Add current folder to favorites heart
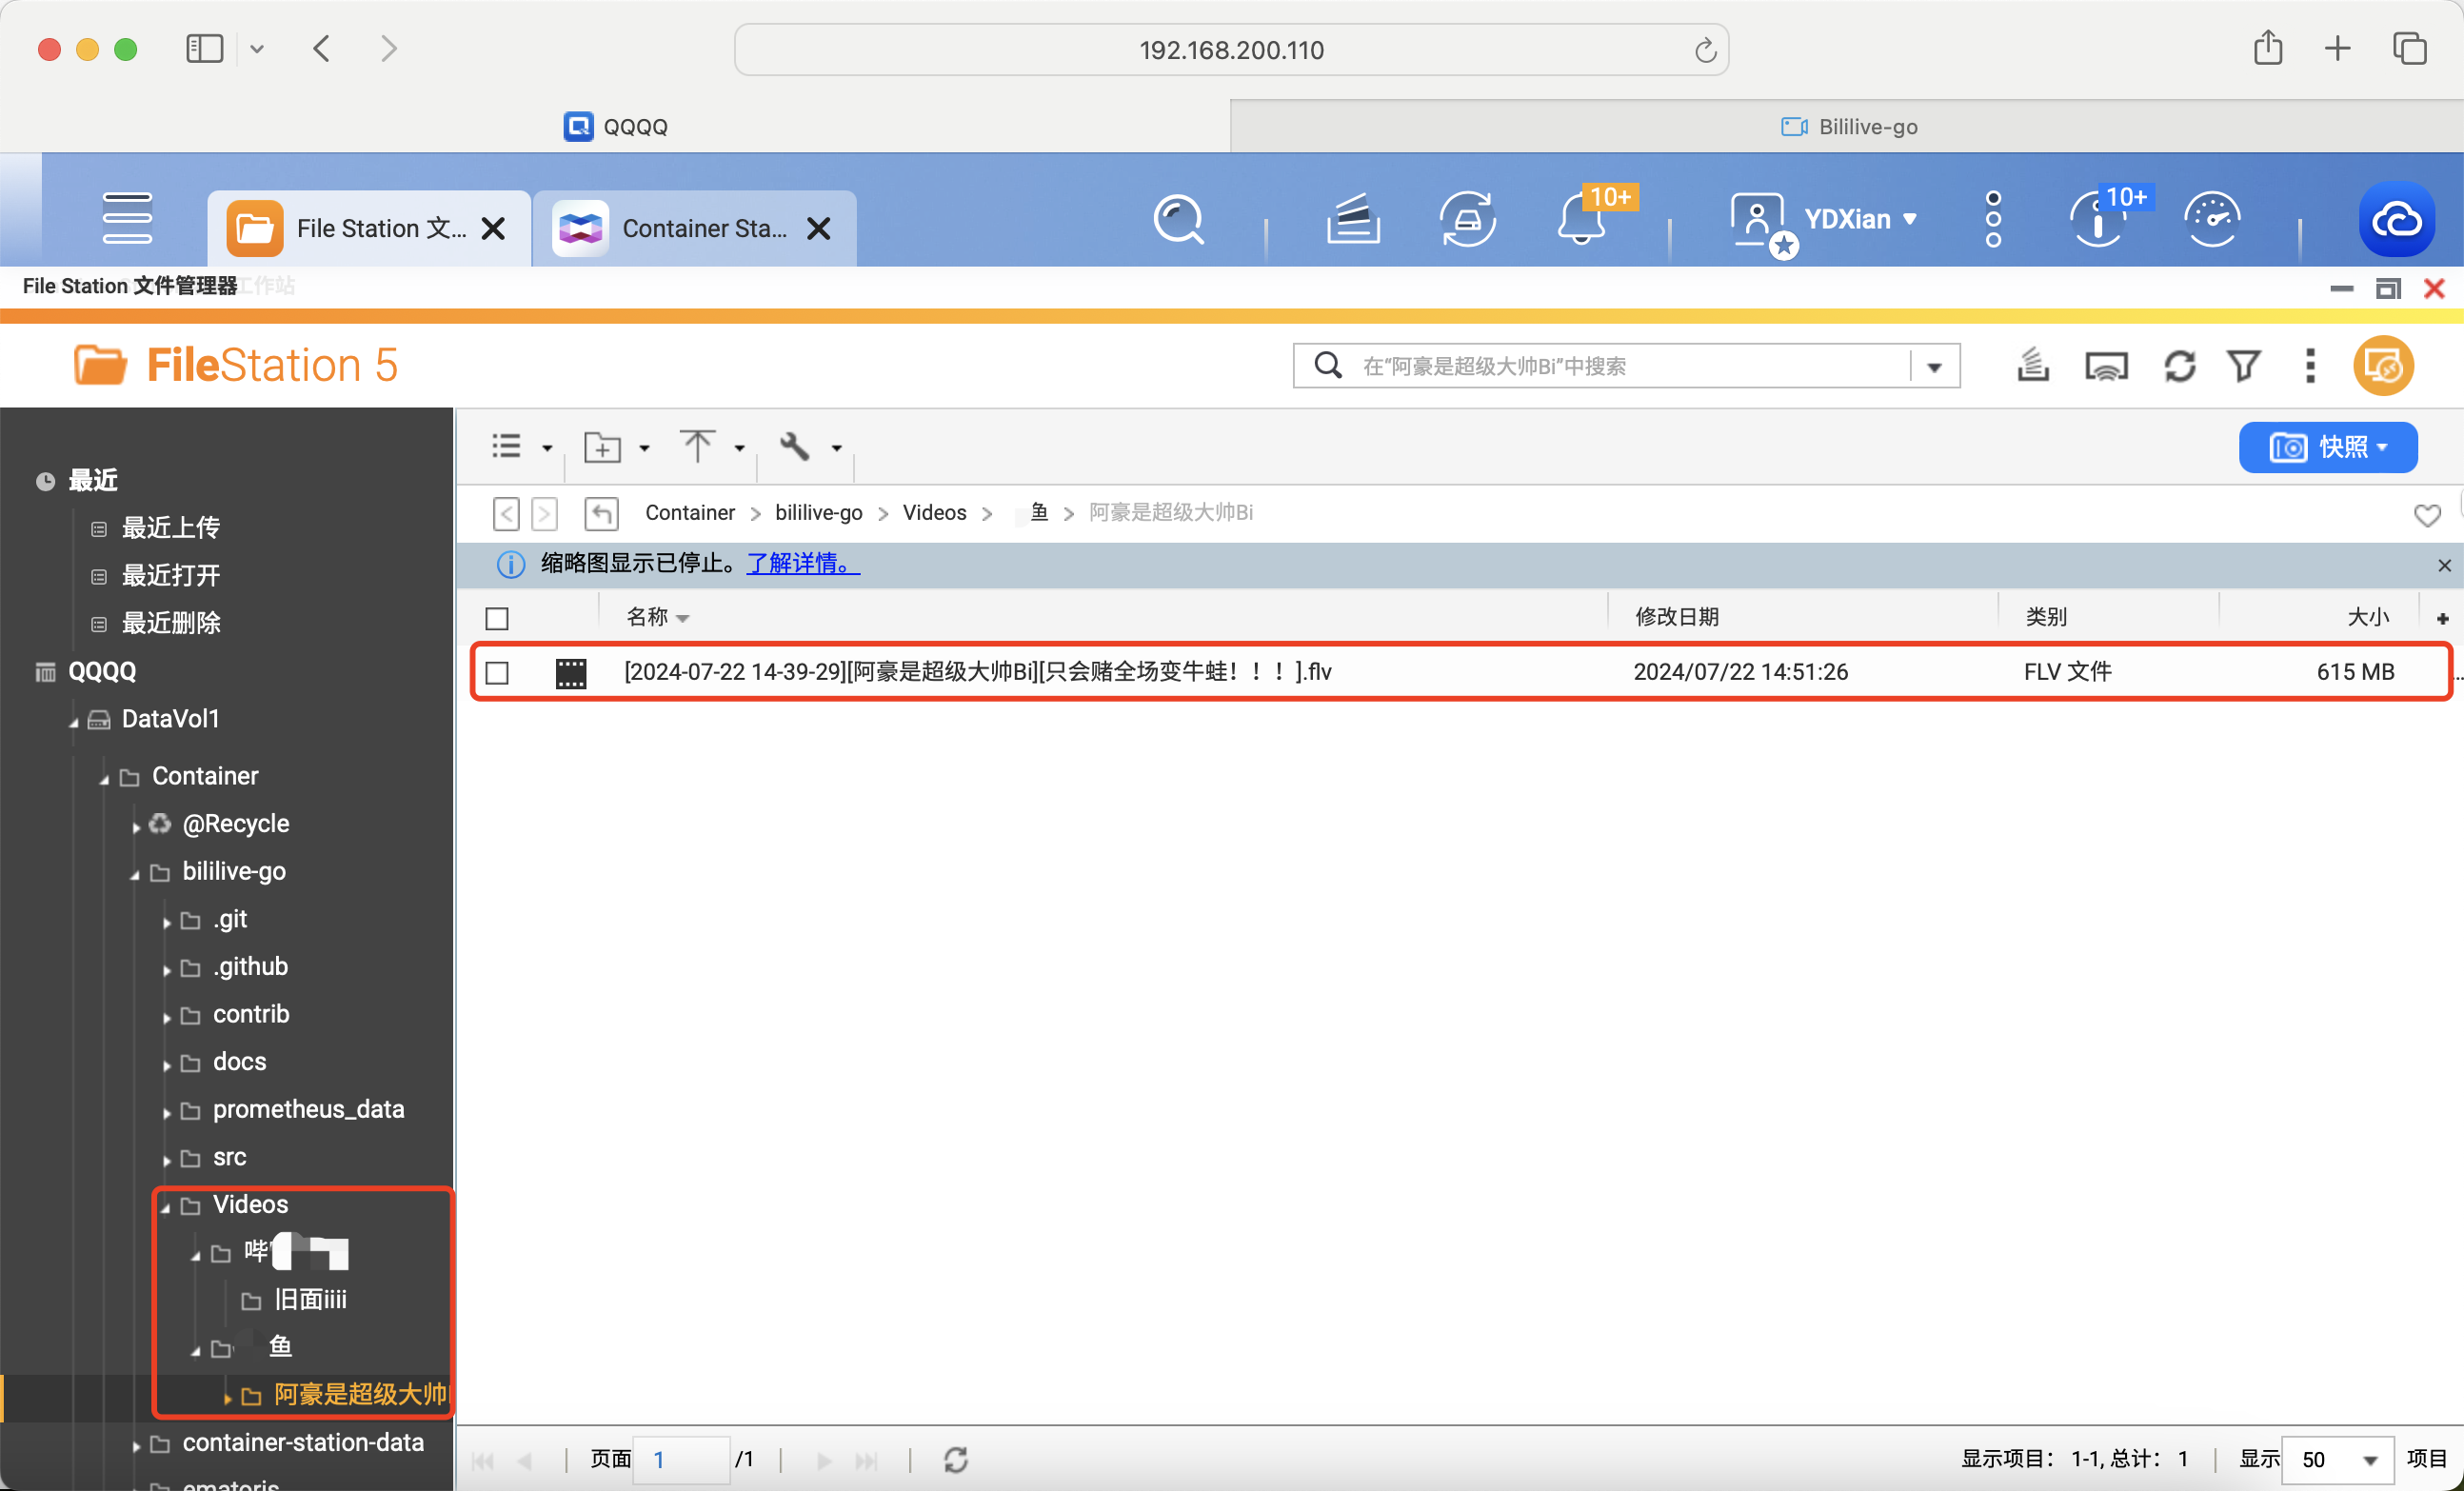 2427,515
